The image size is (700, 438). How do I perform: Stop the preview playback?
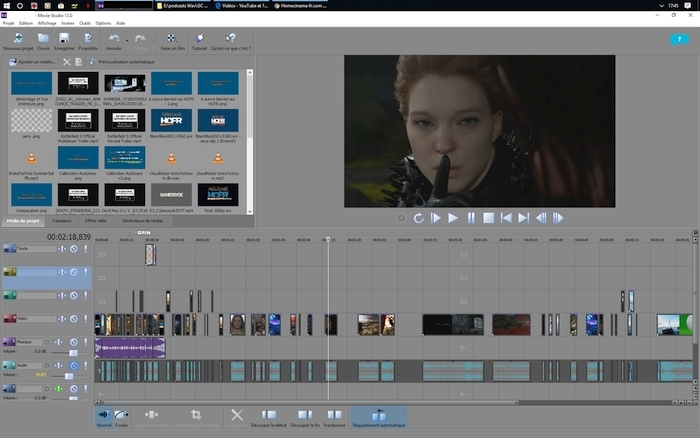(x=488, y=218)
